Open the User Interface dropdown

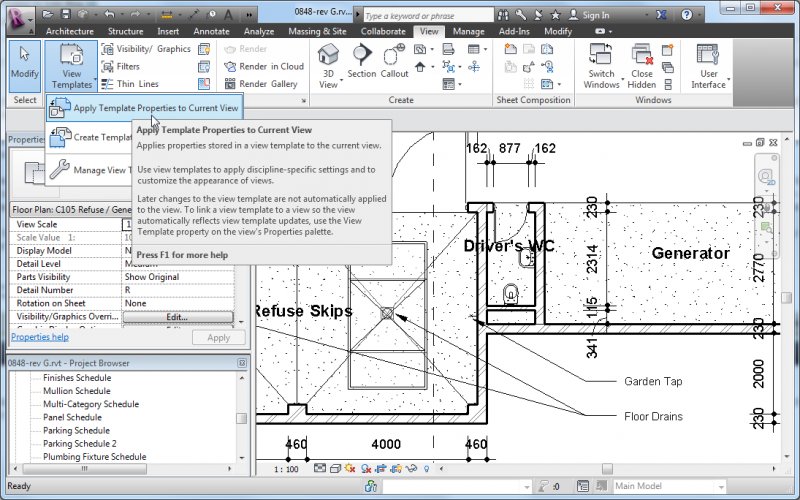709,66
